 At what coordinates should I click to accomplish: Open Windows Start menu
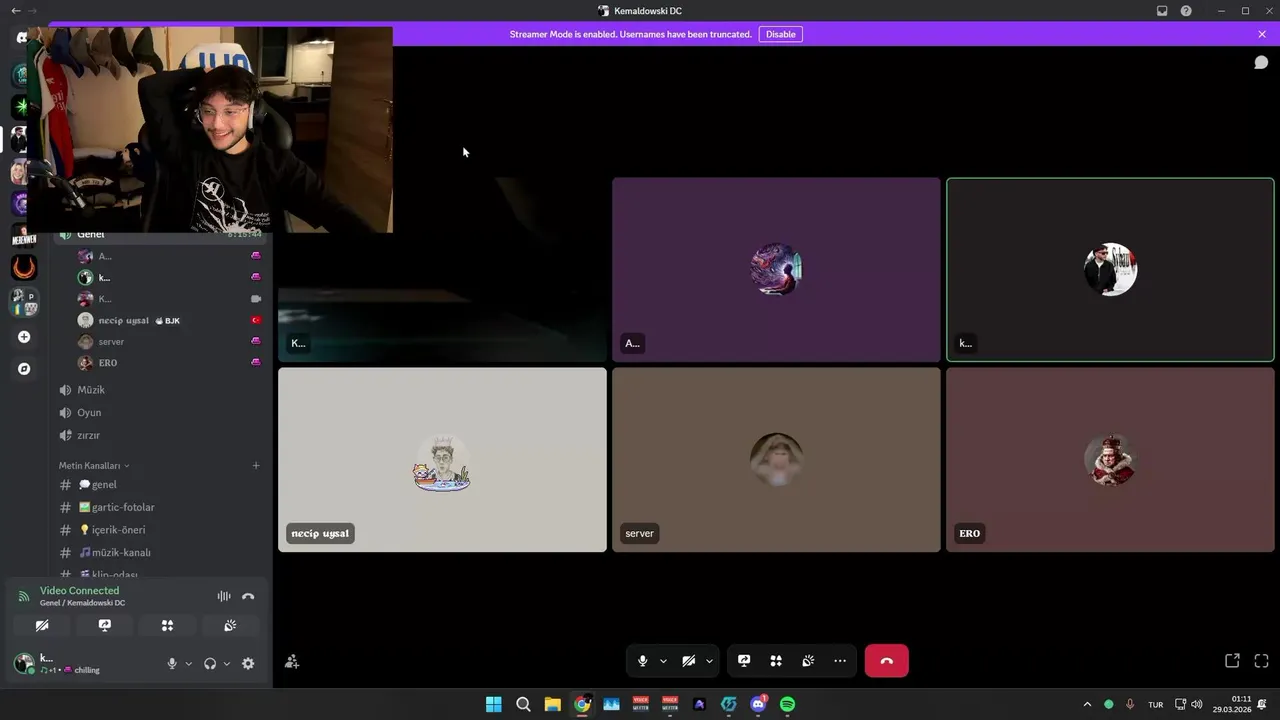tap(494, 704)
